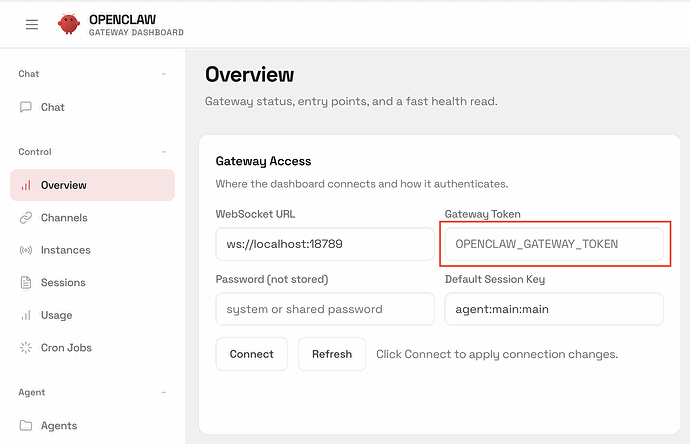The image size is (690, 444).
Task: Click the Instances broadcast icon
Action: [26, 250]
